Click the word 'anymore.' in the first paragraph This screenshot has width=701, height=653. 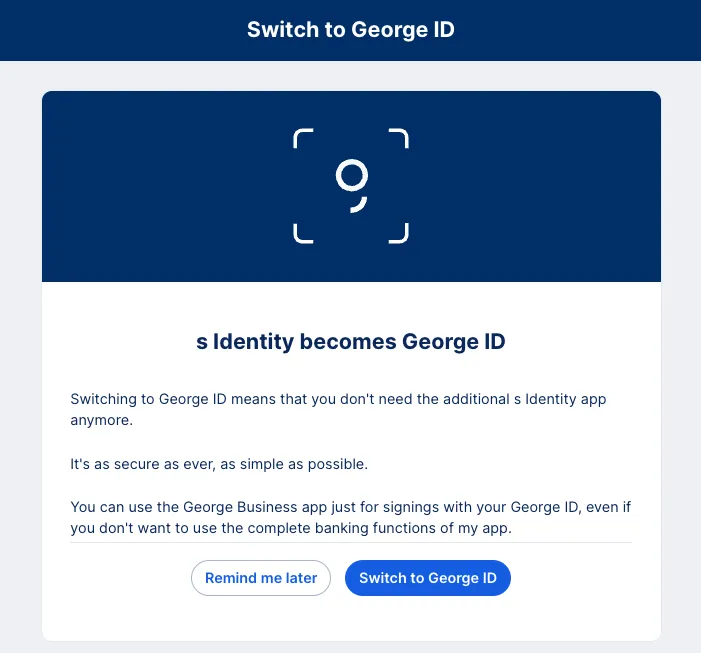coord(102,420)
